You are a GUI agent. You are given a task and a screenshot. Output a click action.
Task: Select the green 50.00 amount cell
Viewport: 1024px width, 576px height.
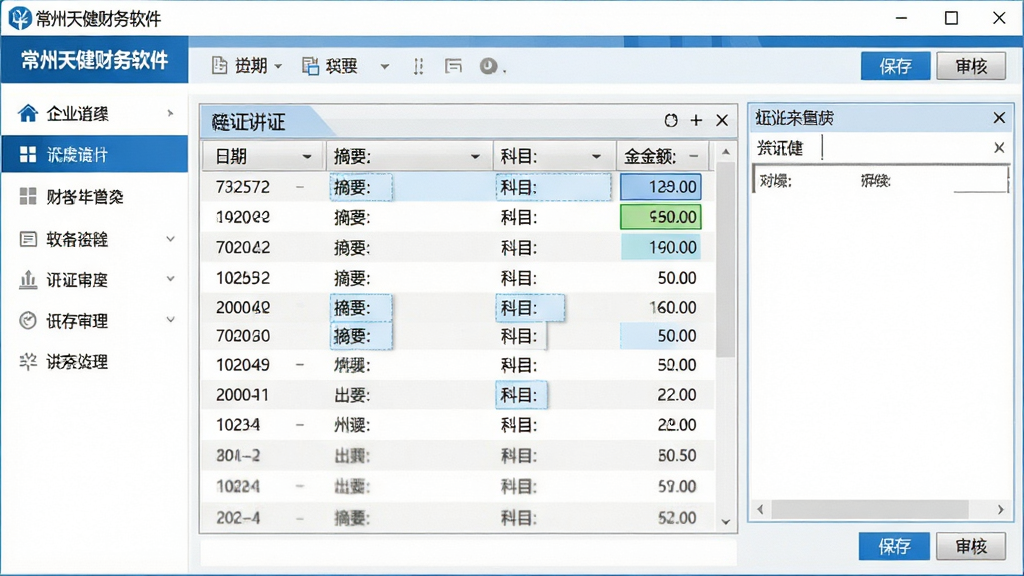(x=661, y=217)
